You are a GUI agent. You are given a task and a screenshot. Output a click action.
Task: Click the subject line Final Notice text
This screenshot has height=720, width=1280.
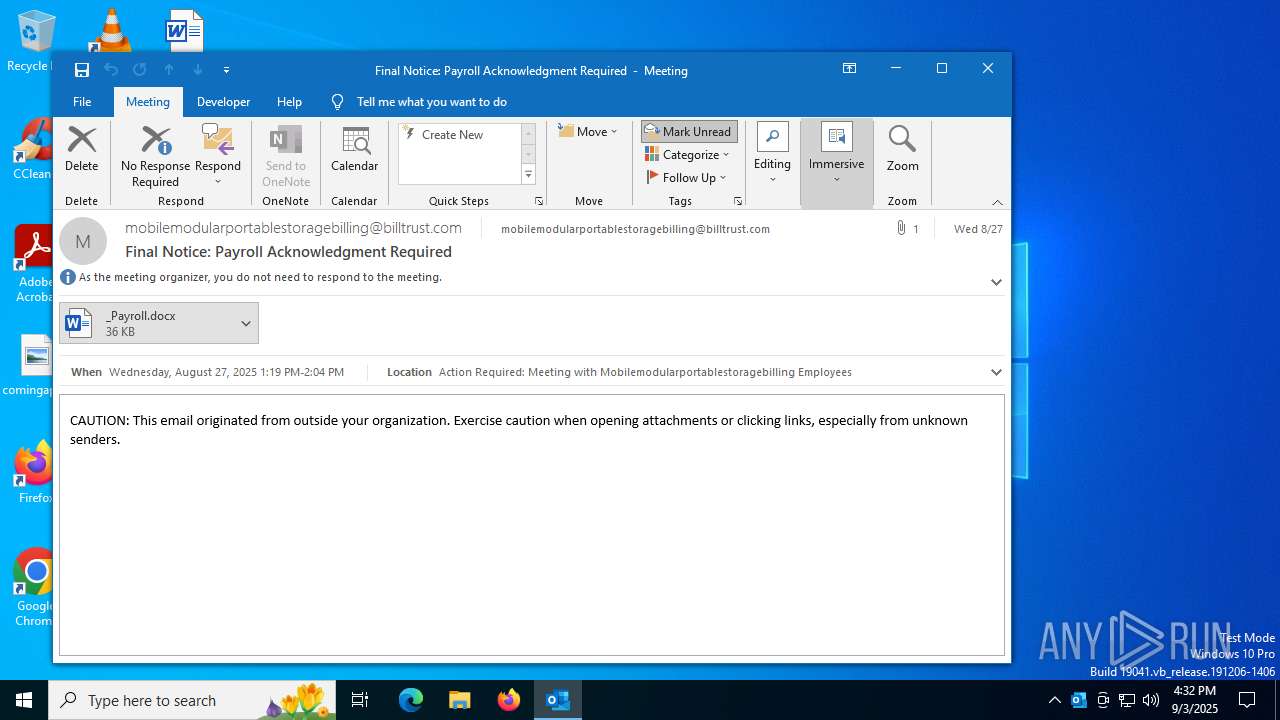tap(288, 252)
